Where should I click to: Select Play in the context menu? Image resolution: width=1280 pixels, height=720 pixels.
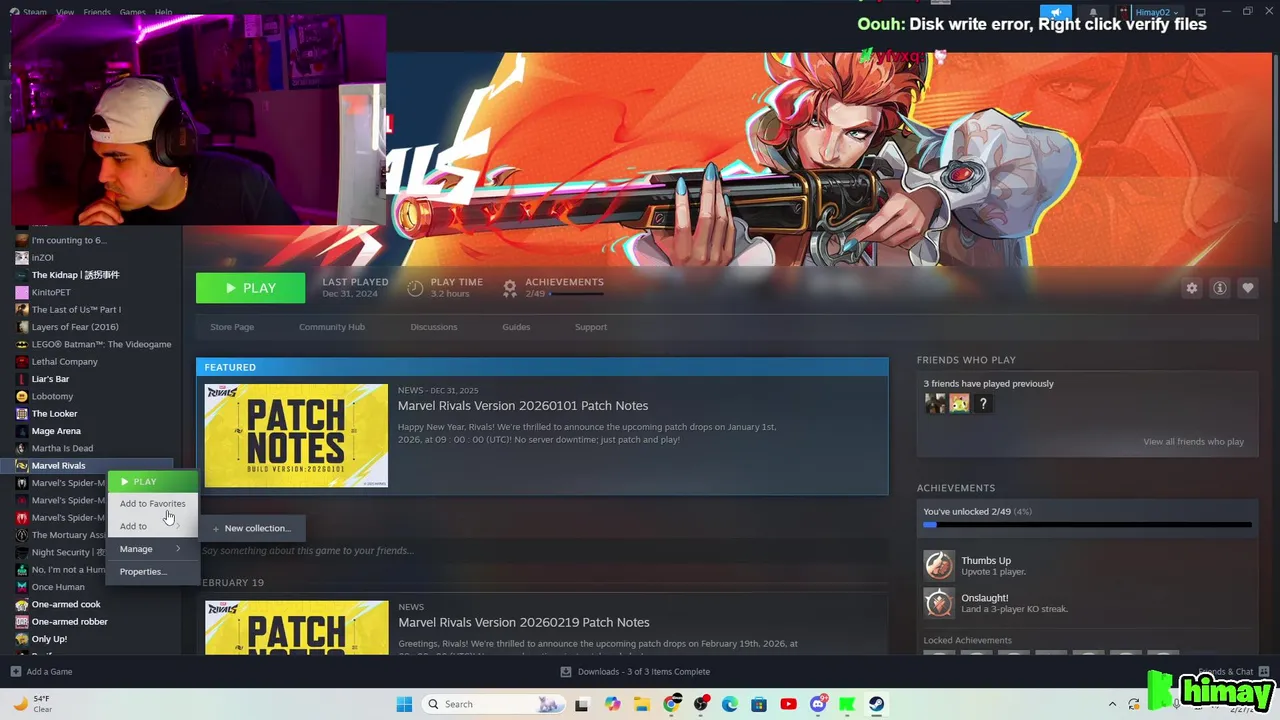pos(151,482)
